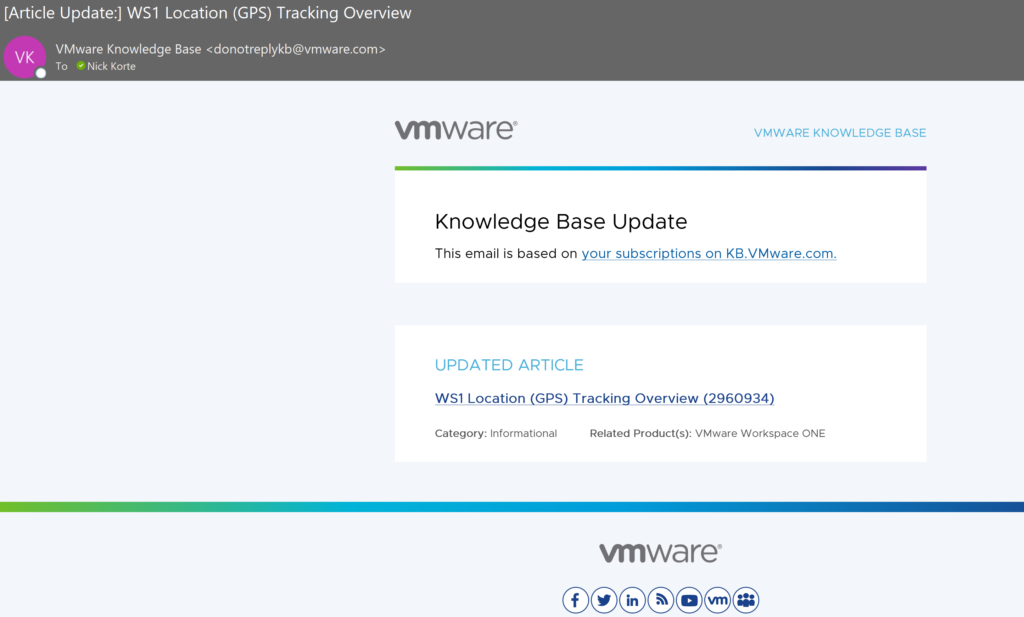
Task: Open the VMWARE KNOWLEDGE BASE link
Action: point(840,133)
